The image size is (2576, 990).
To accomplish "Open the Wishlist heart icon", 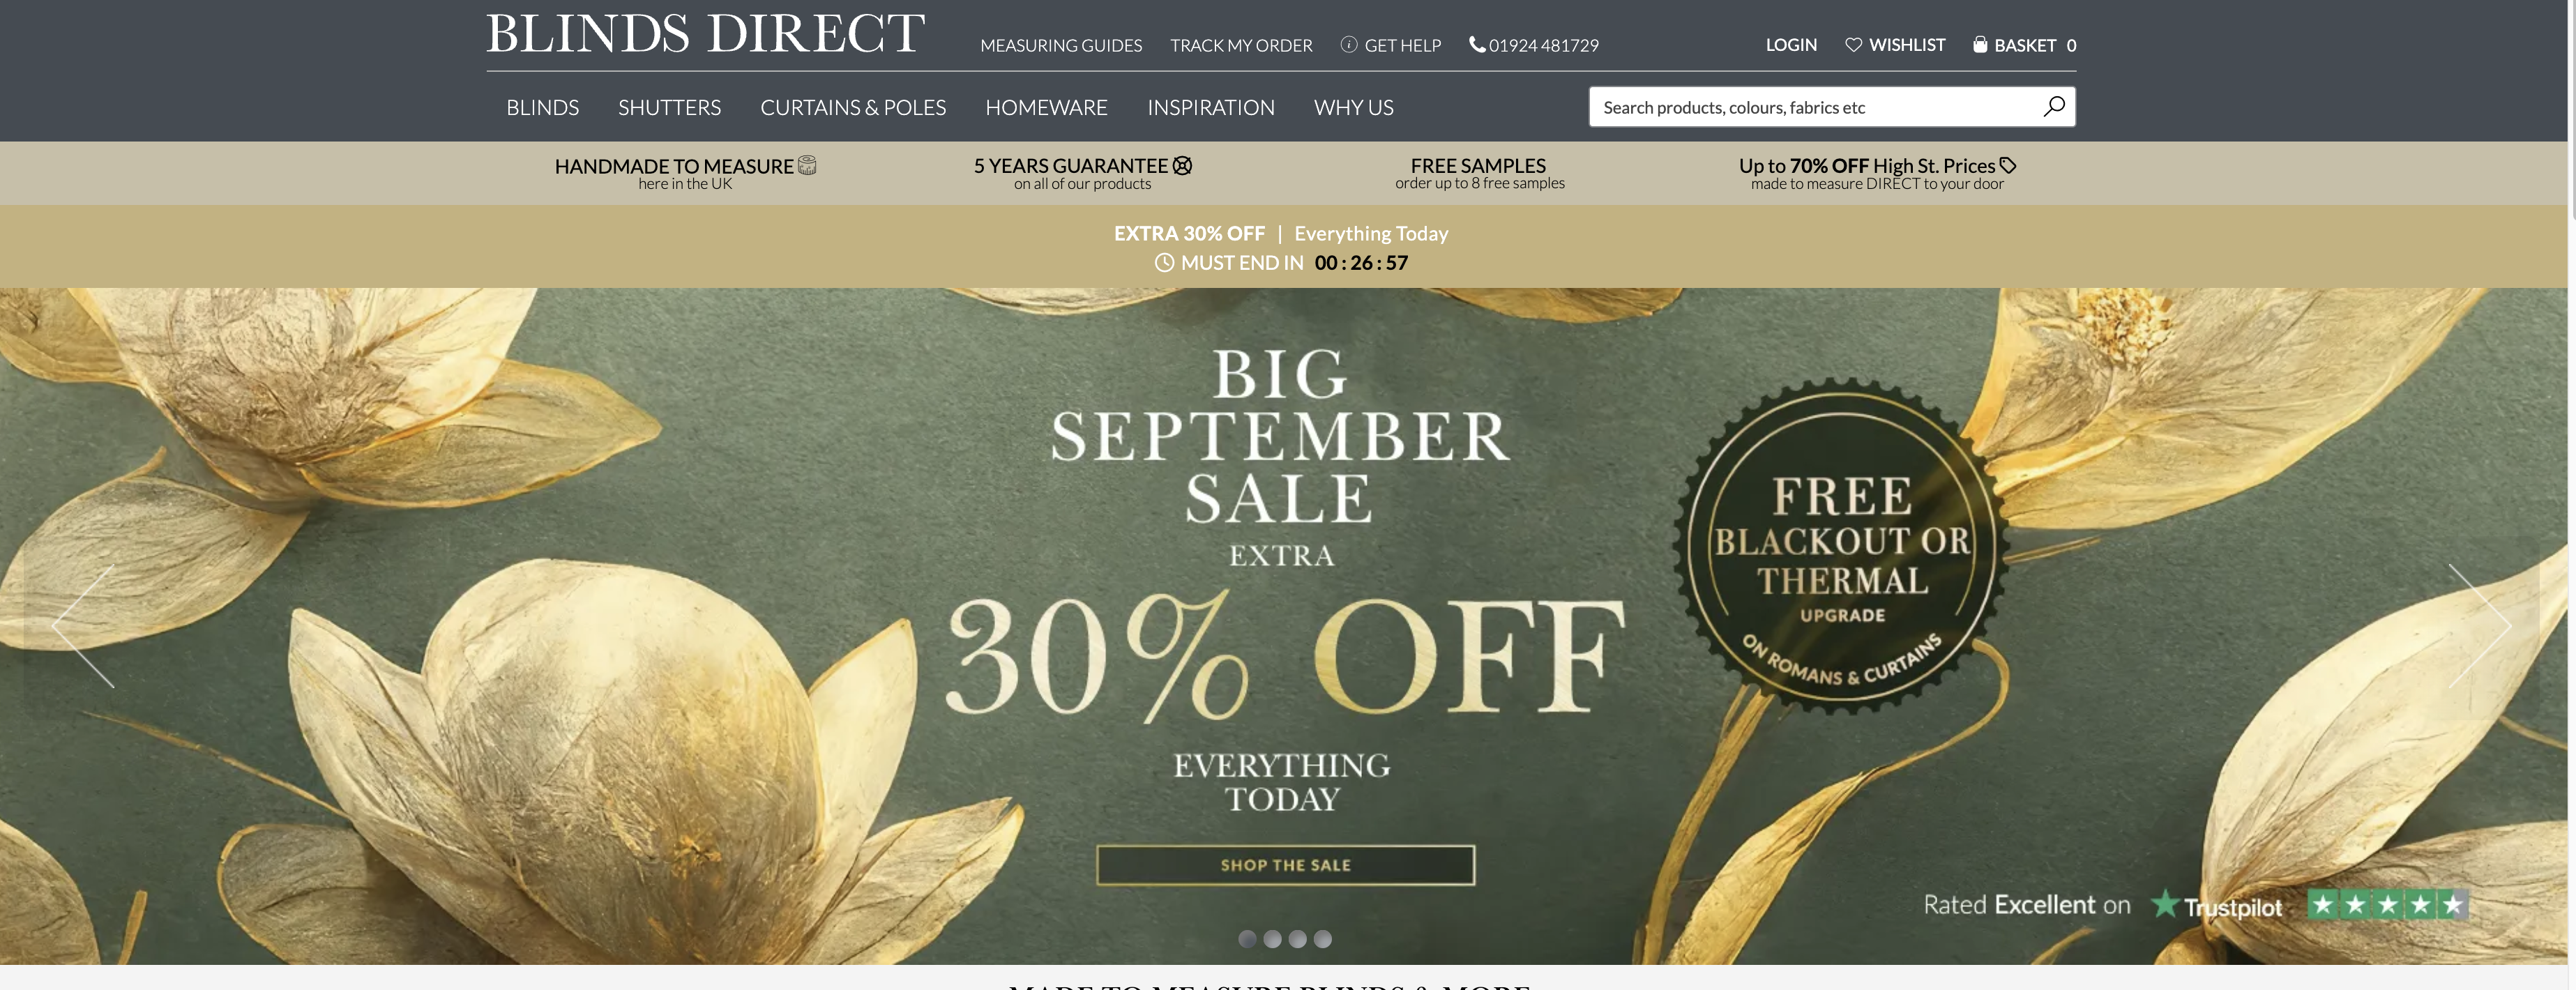I will (x=1853, y=45).
